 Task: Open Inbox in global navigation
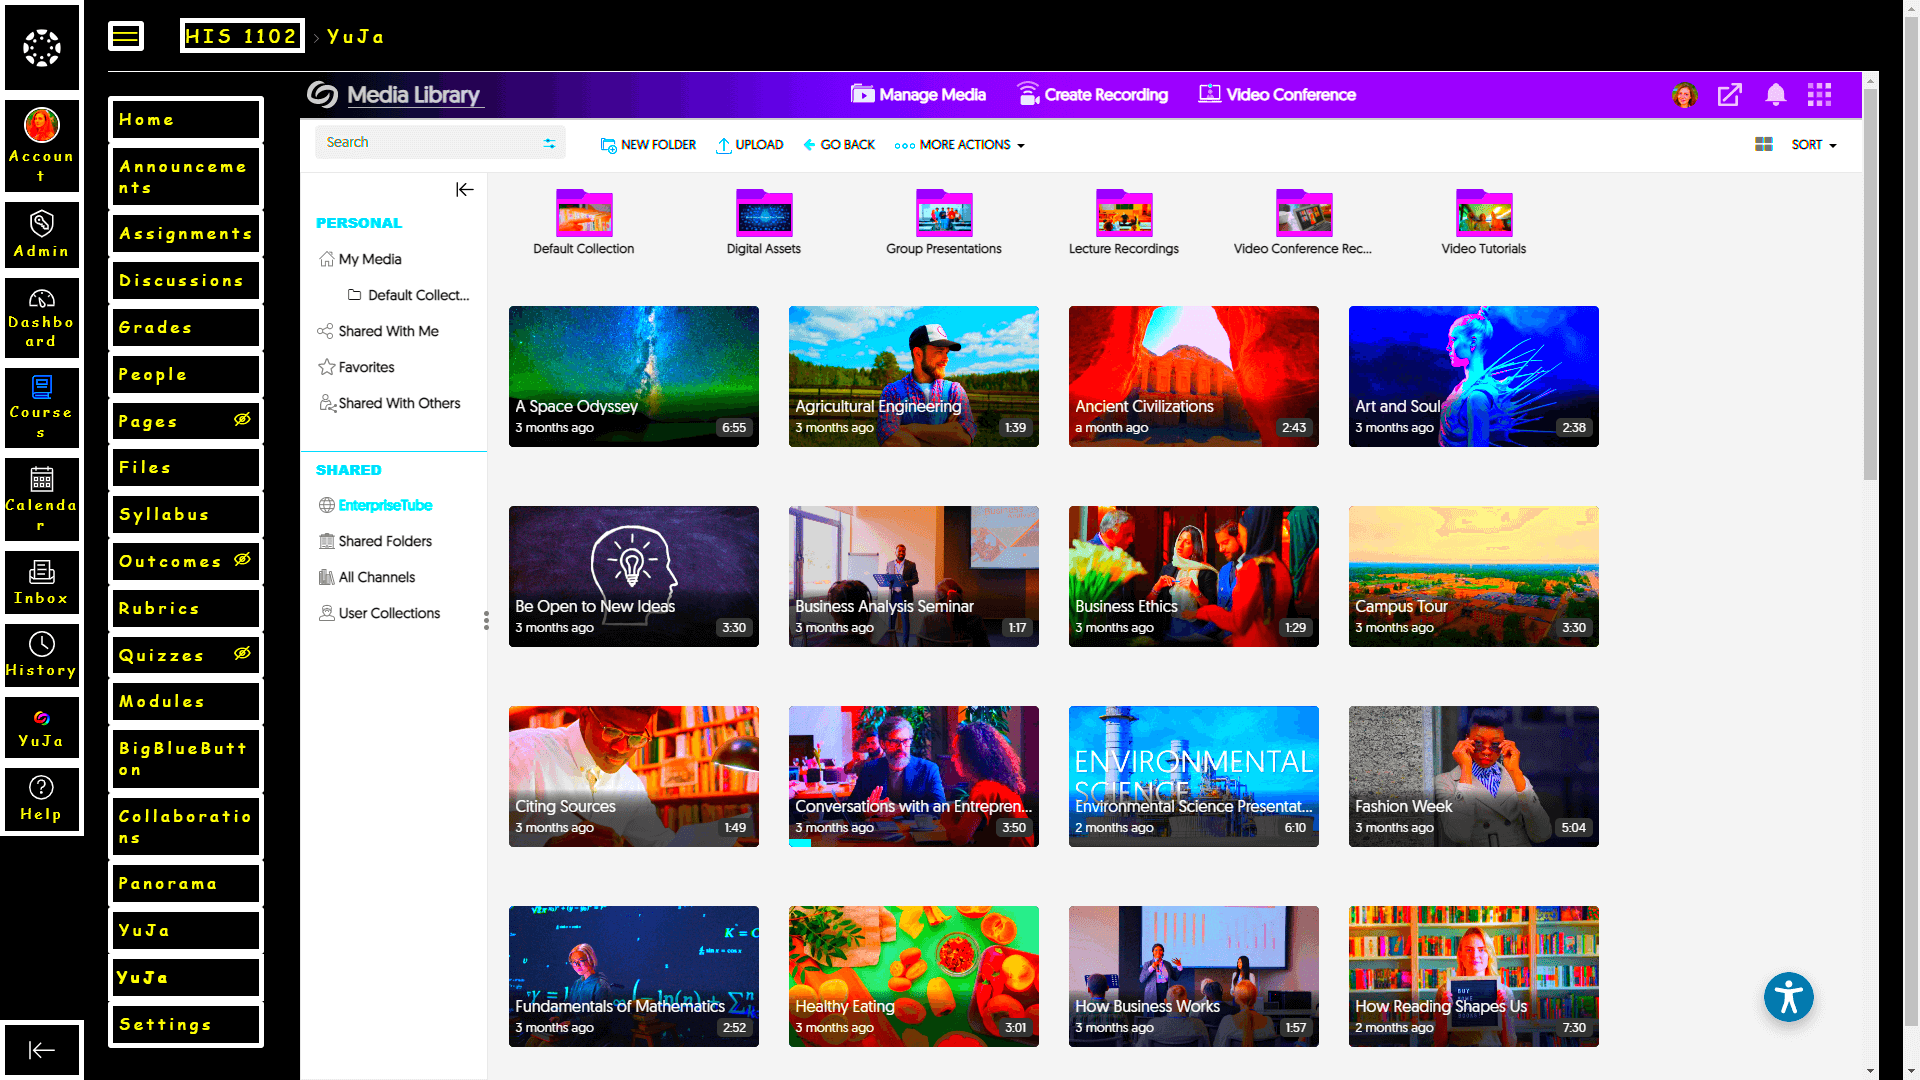tap(42, 582)
